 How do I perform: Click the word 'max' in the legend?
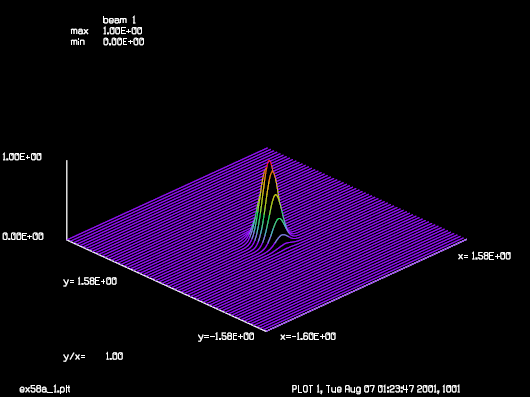tap(79, 31)
